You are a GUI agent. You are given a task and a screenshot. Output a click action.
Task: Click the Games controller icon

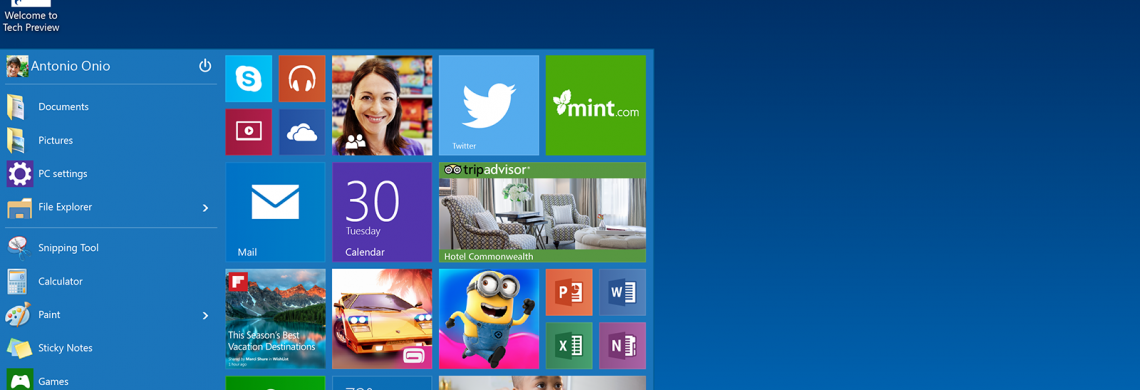(x=20, y=380)
